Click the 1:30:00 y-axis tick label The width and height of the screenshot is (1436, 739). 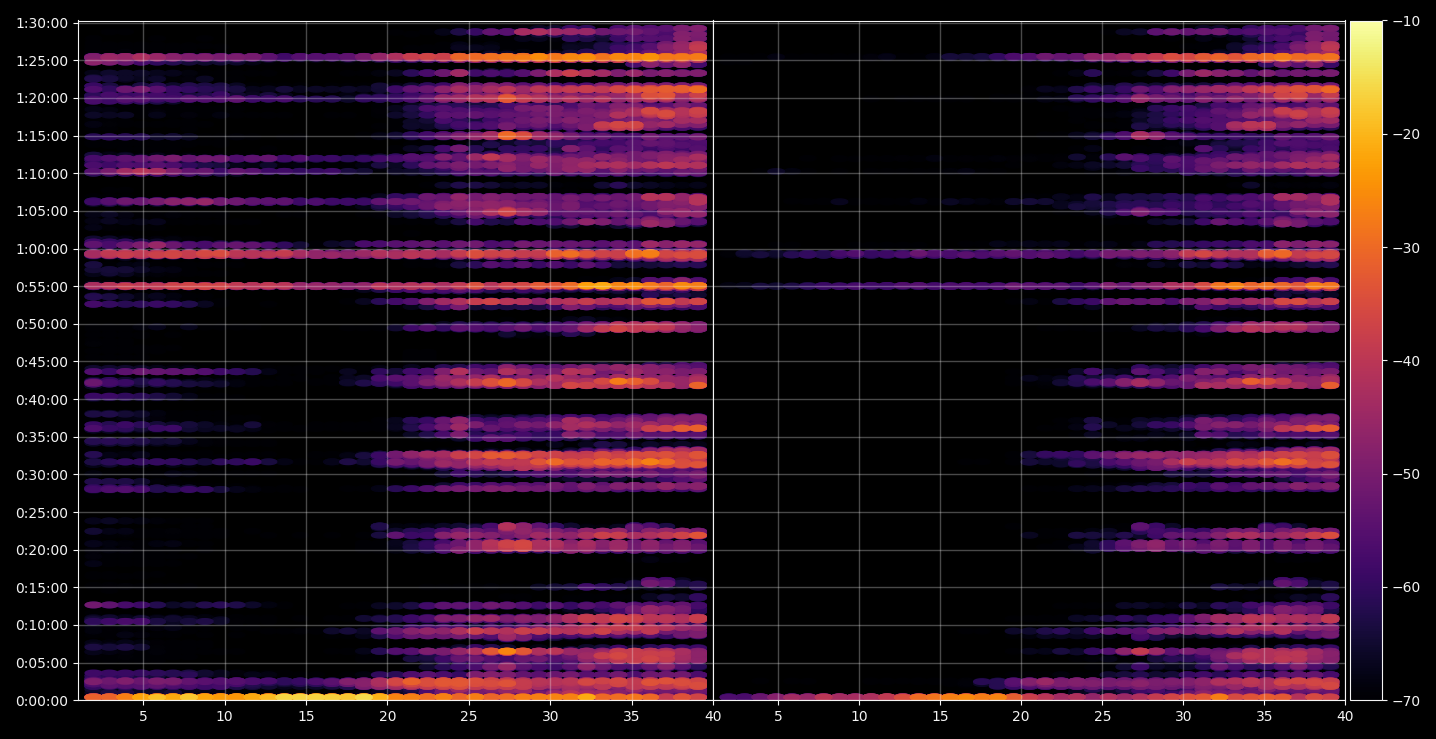click(x=42, y=23)
